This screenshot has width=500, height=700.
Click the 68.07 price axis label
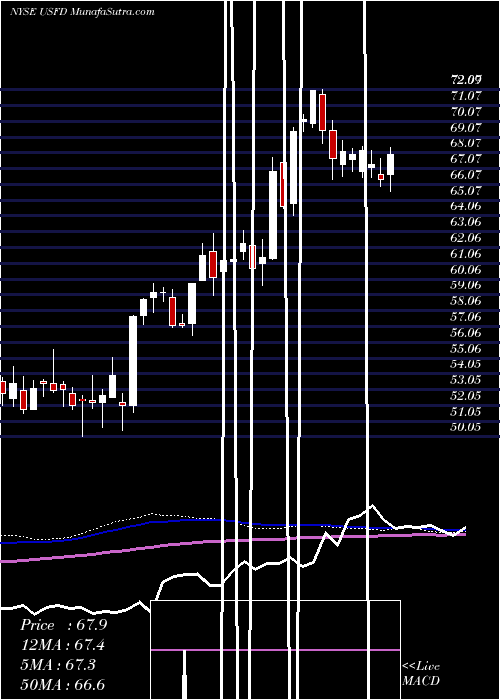point(466,143)
